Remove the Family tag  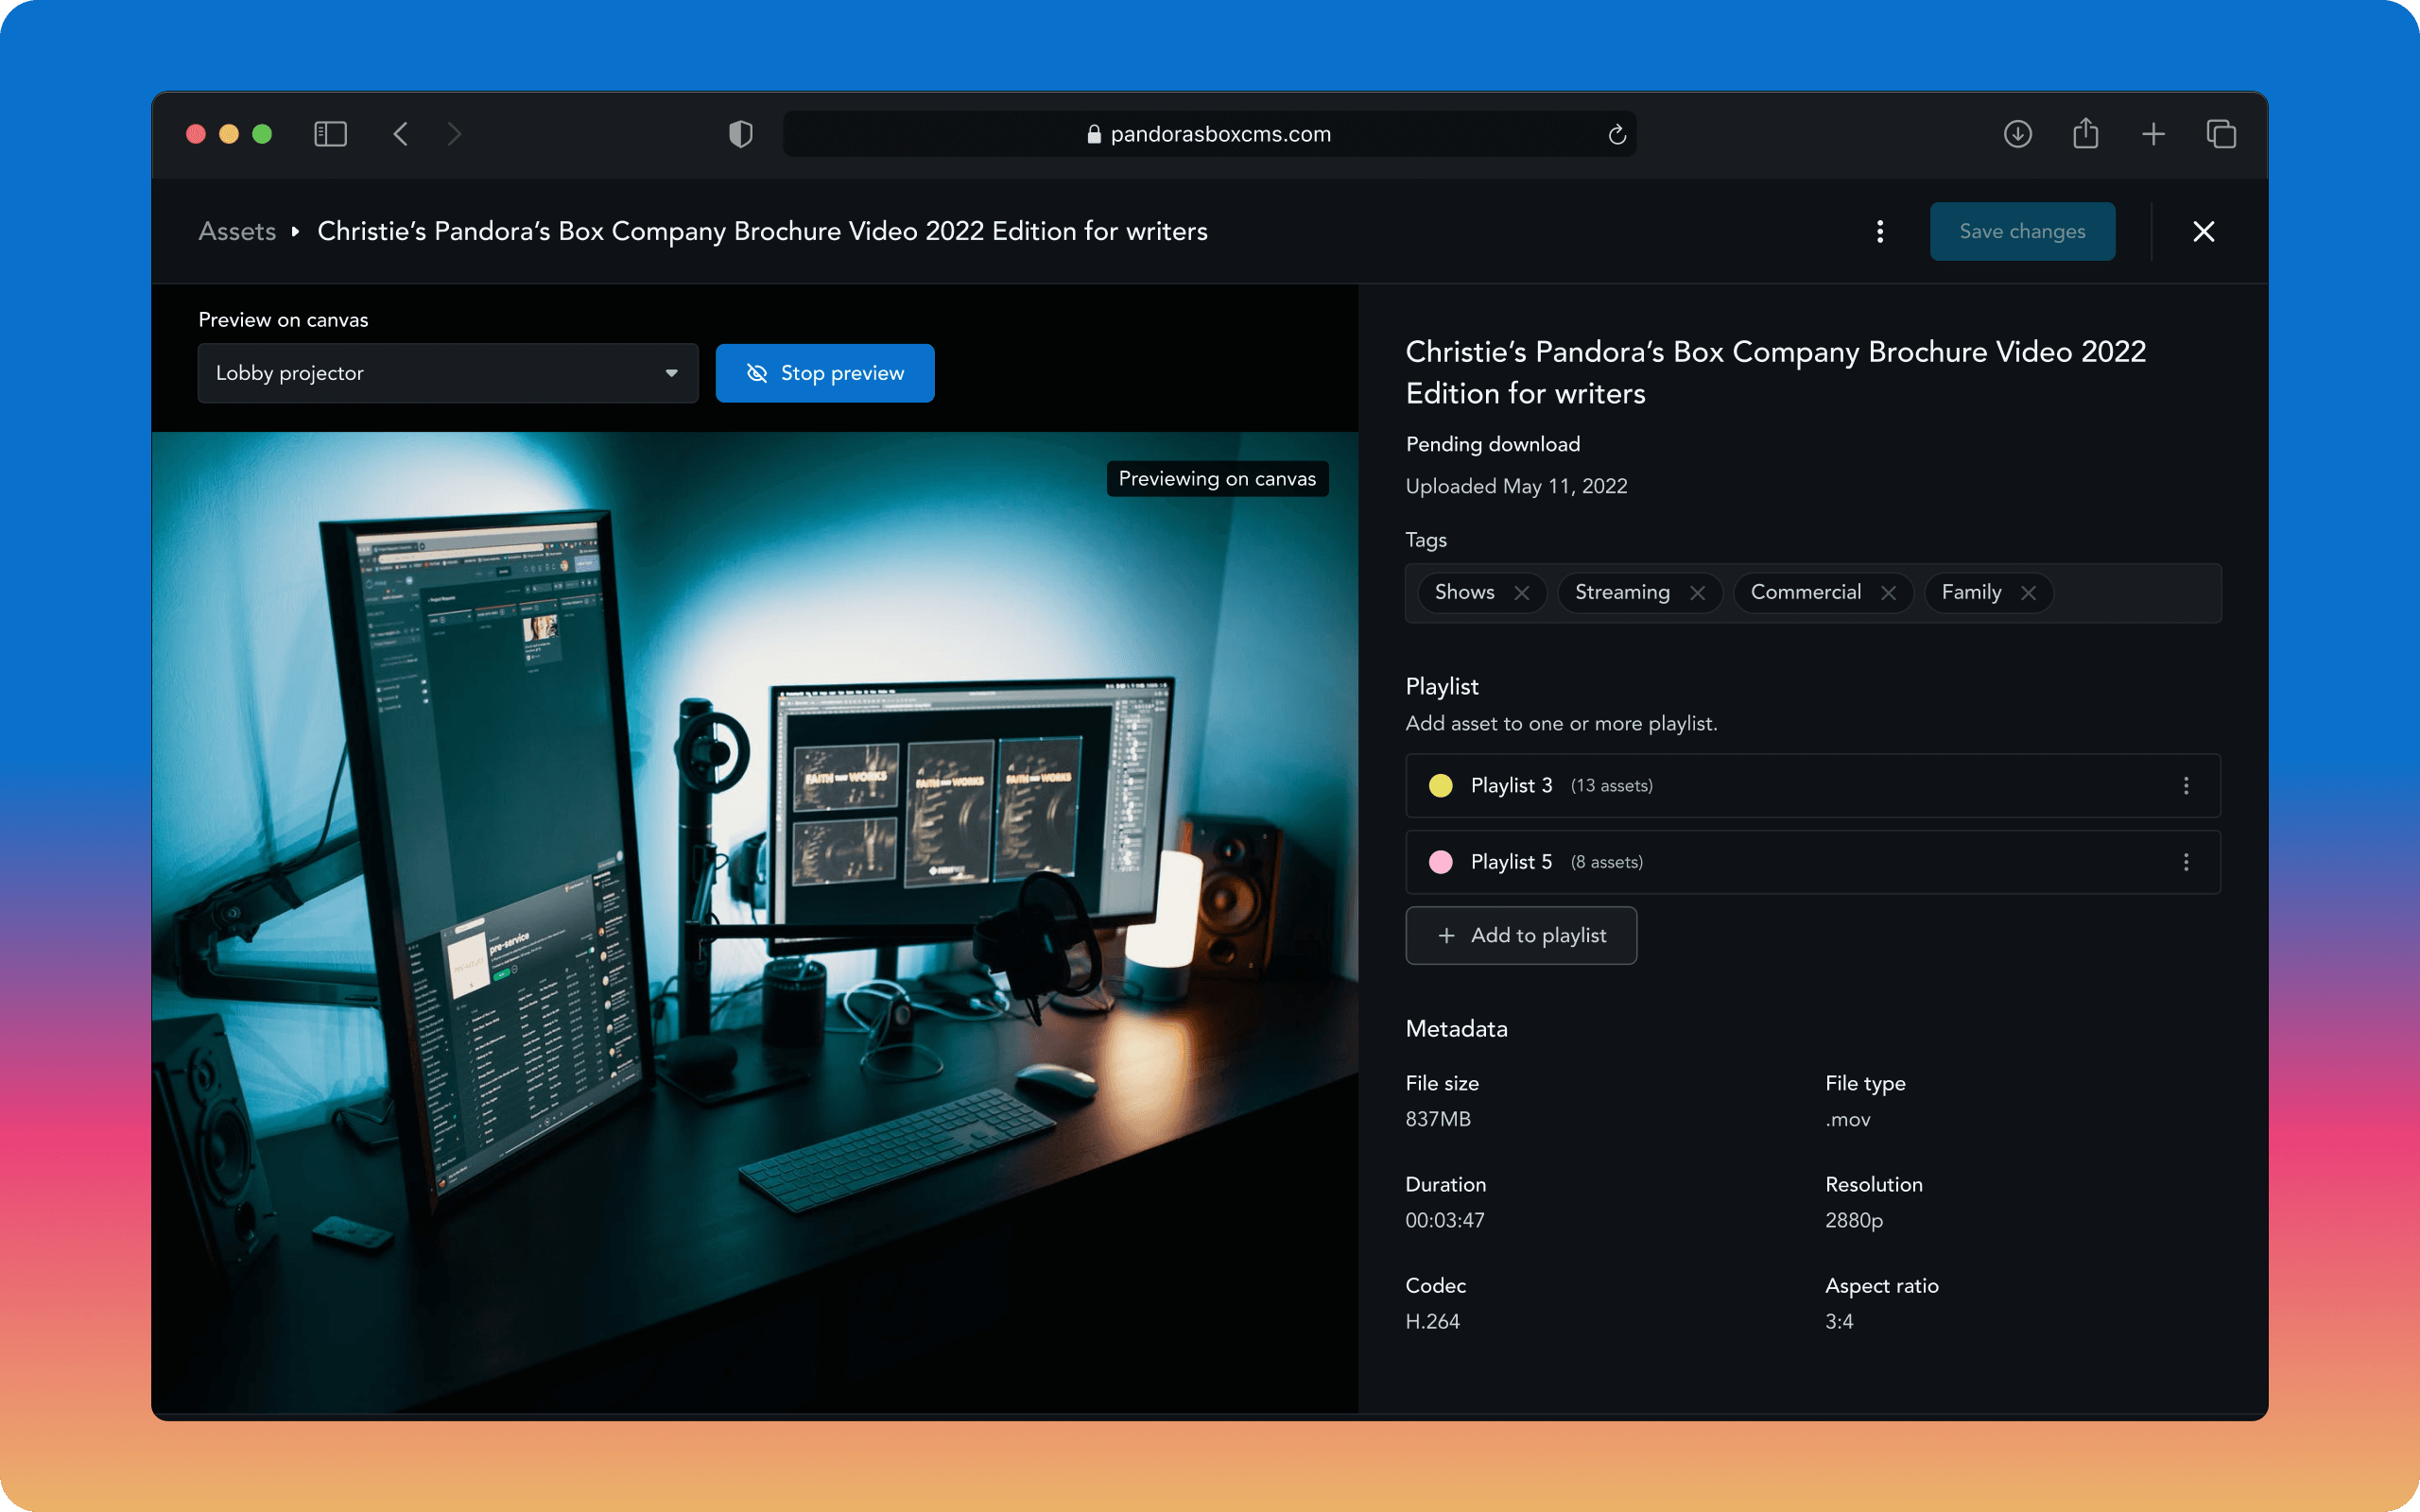tap(2028, 593)
